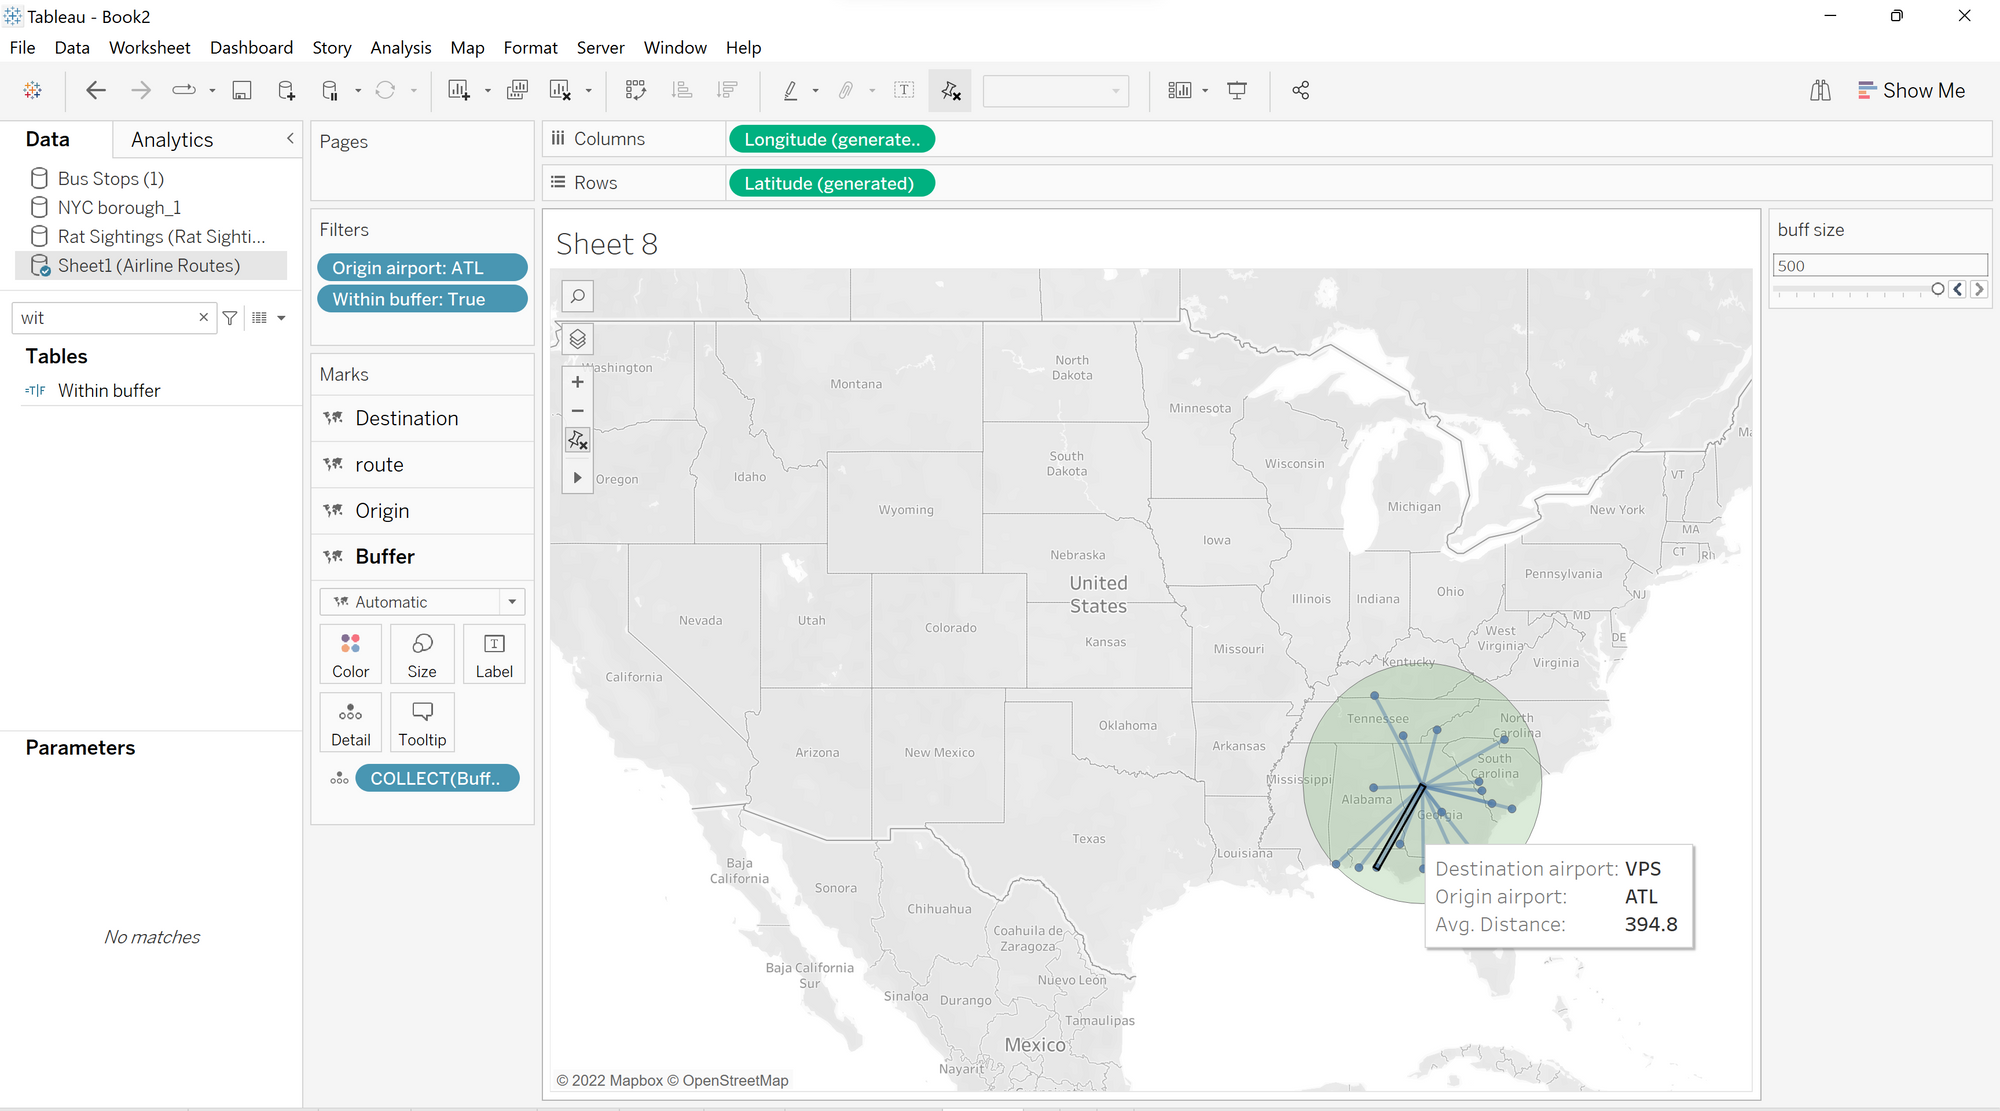The image size is (2000, 1111).
Task: Zoom in on the map with plus button
Action: [x=578, y=382]
